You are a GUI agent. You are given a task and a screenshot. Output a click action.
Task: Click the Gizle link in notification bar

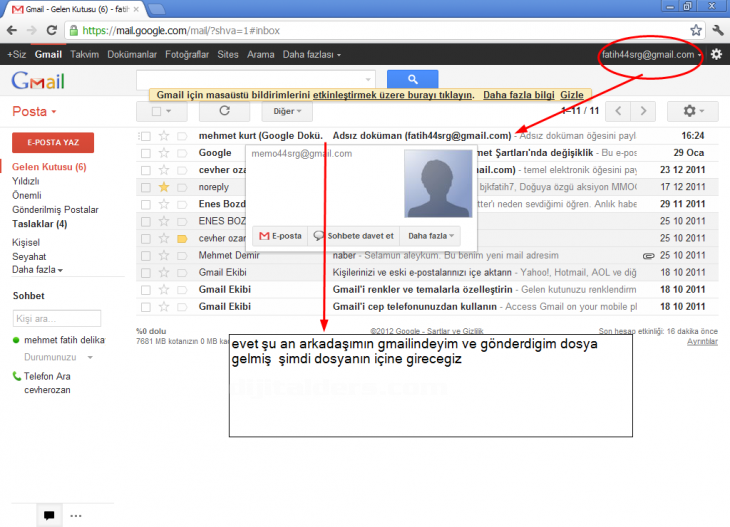click(x=572, y=95)
